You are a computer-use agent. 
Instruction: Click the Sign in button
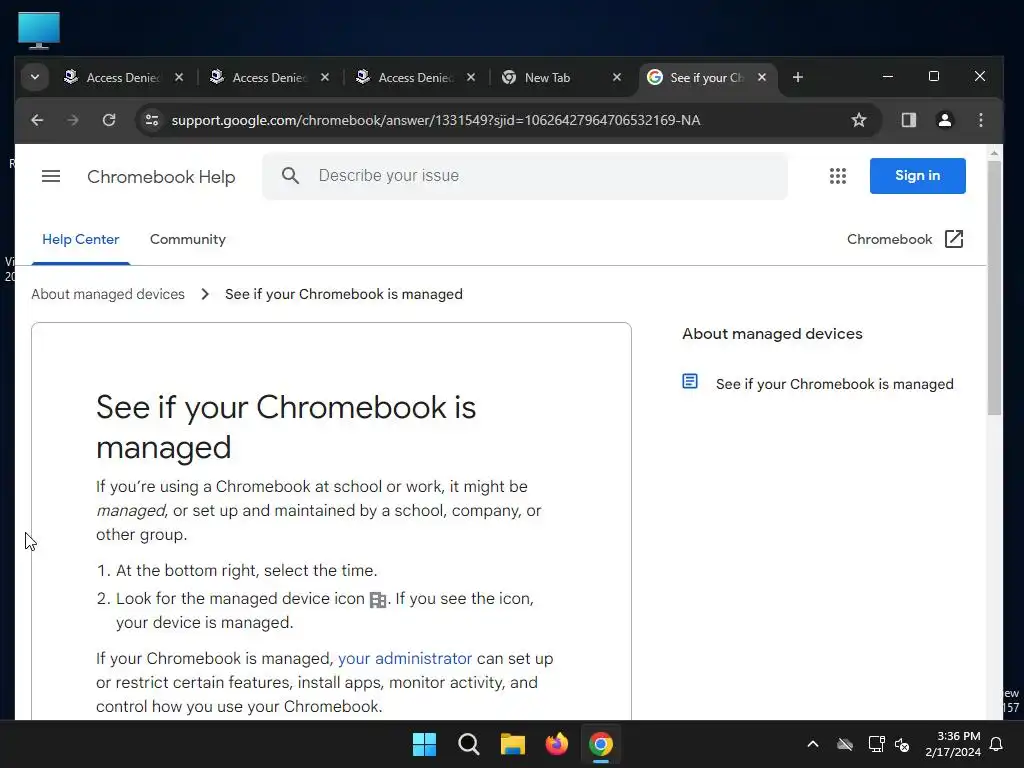[x=918, y=176]
